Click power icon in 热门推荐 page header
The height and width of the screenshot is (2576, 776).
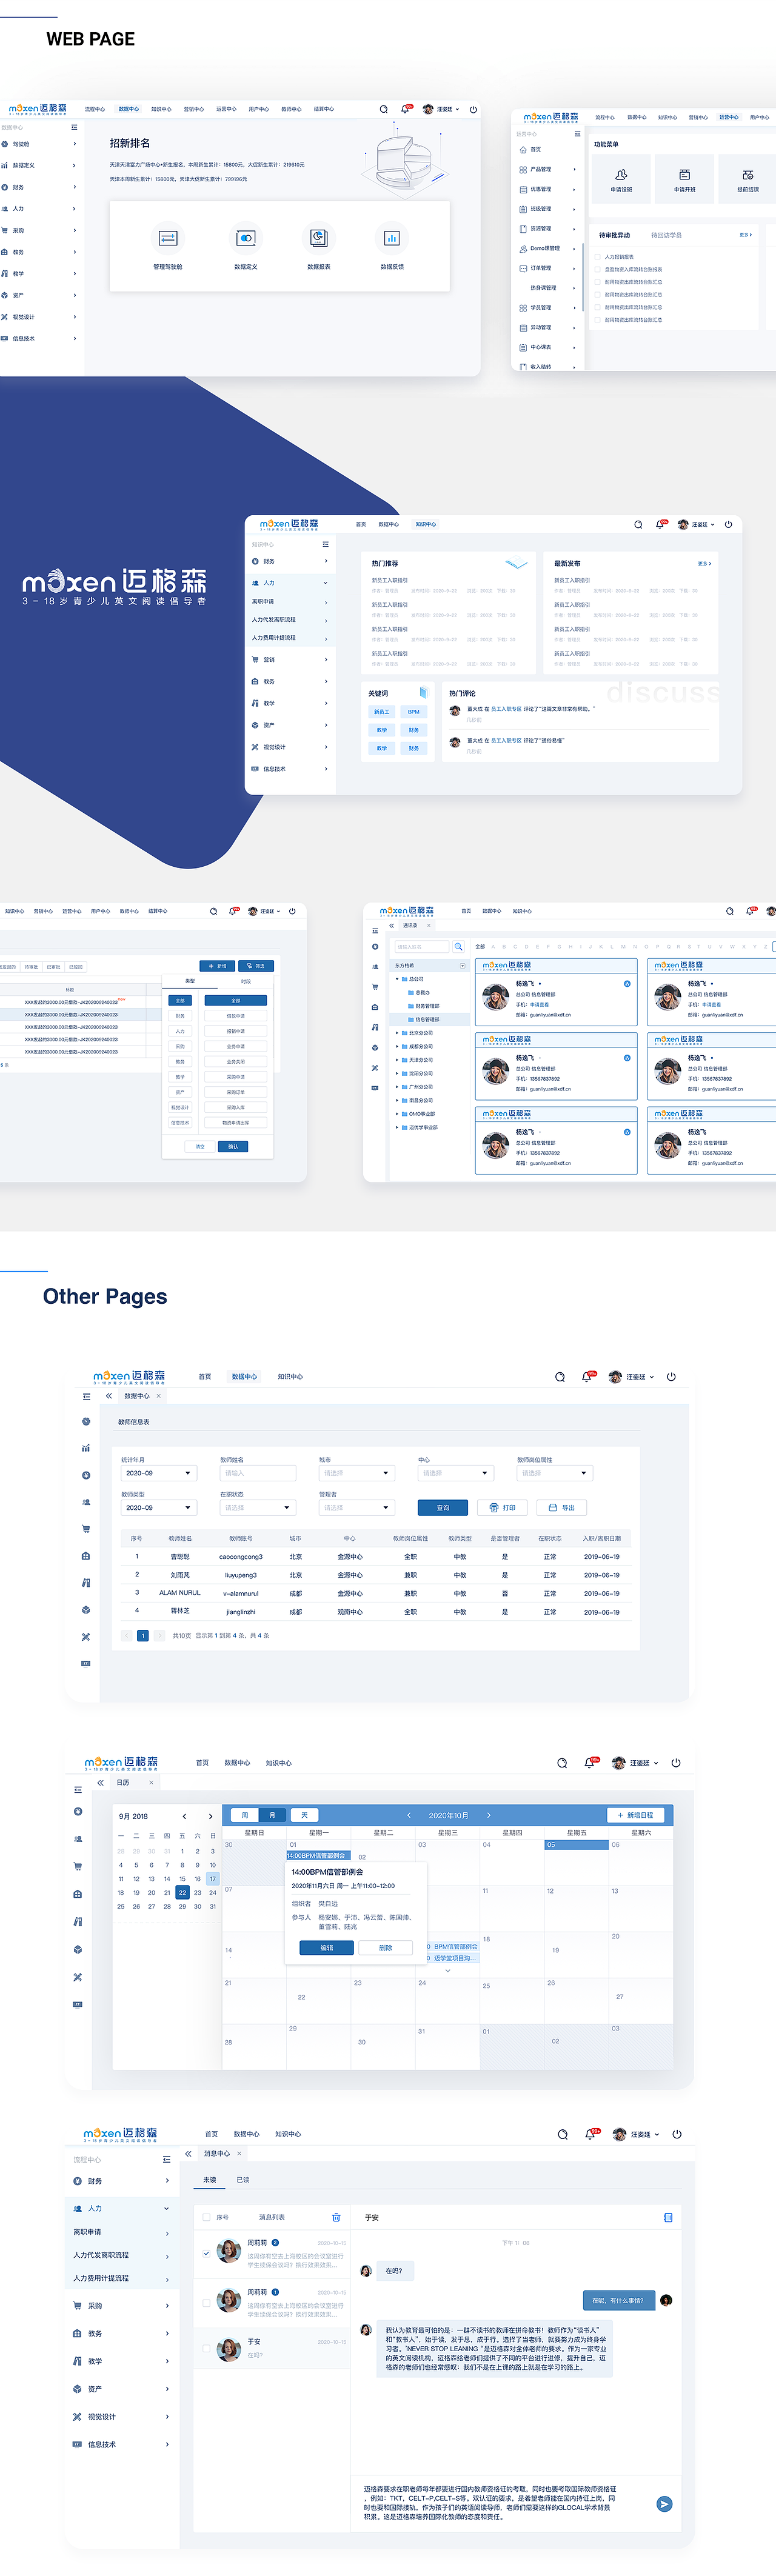pyautogui.click(x=728, y=524)
